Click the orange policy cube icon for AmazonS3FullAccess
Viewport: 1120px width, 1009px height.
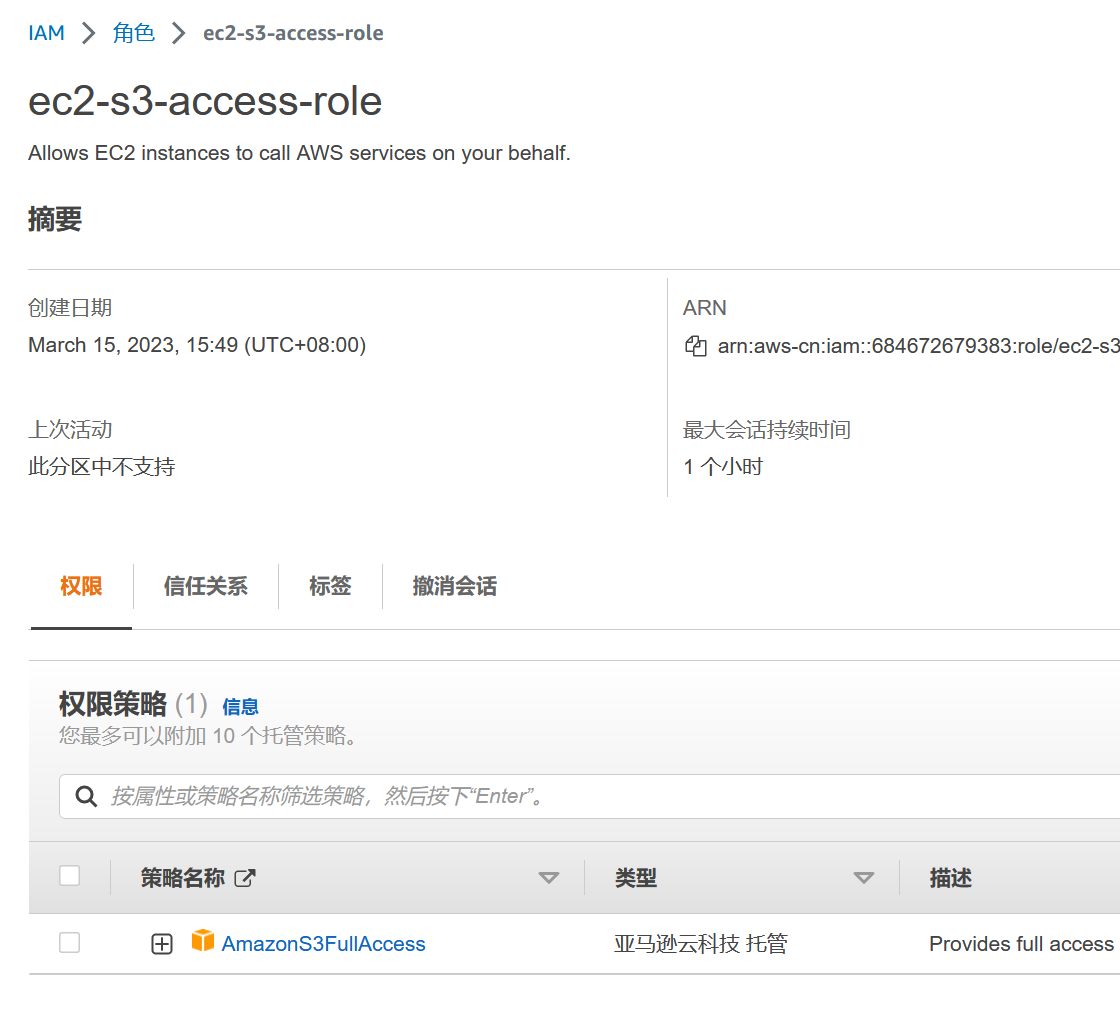pyautogui.click(x=203, y=940)
